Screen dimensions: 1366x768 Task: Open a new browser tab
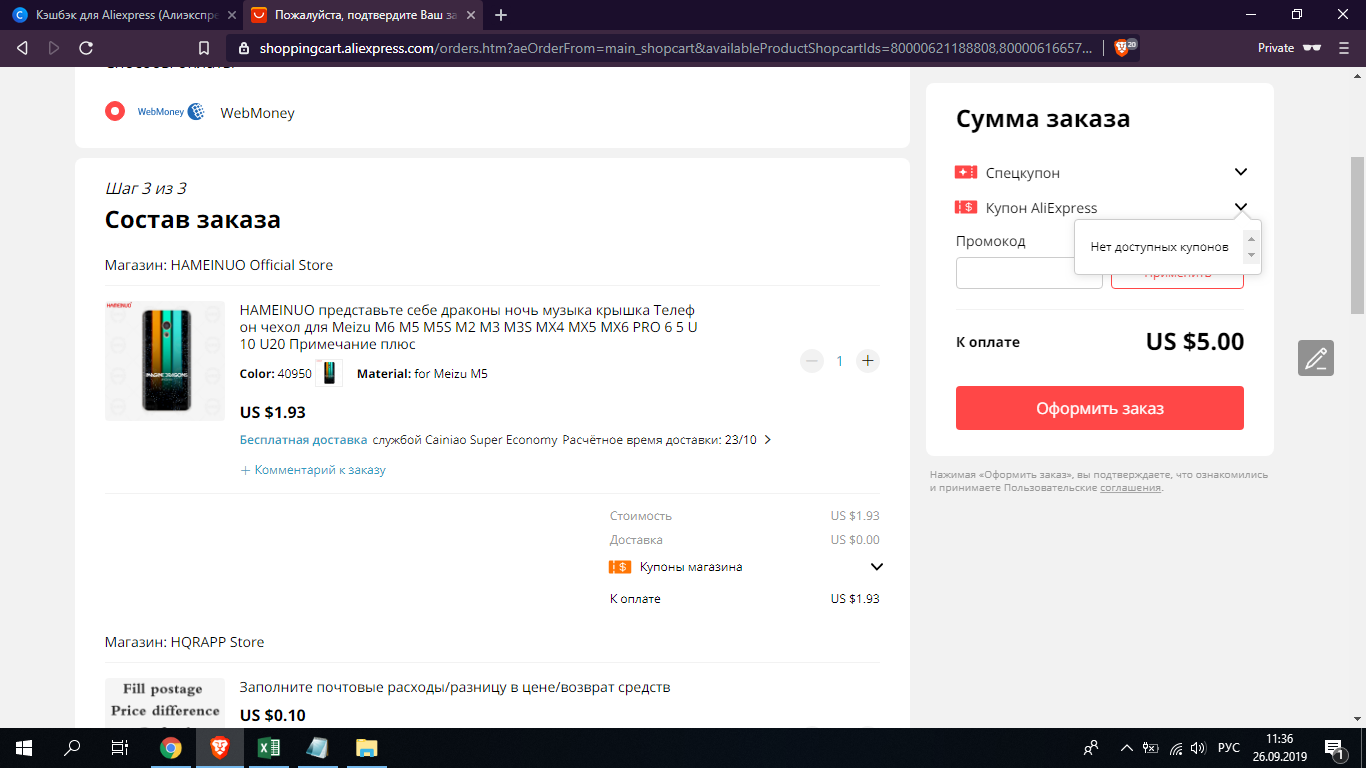[501, 15]
